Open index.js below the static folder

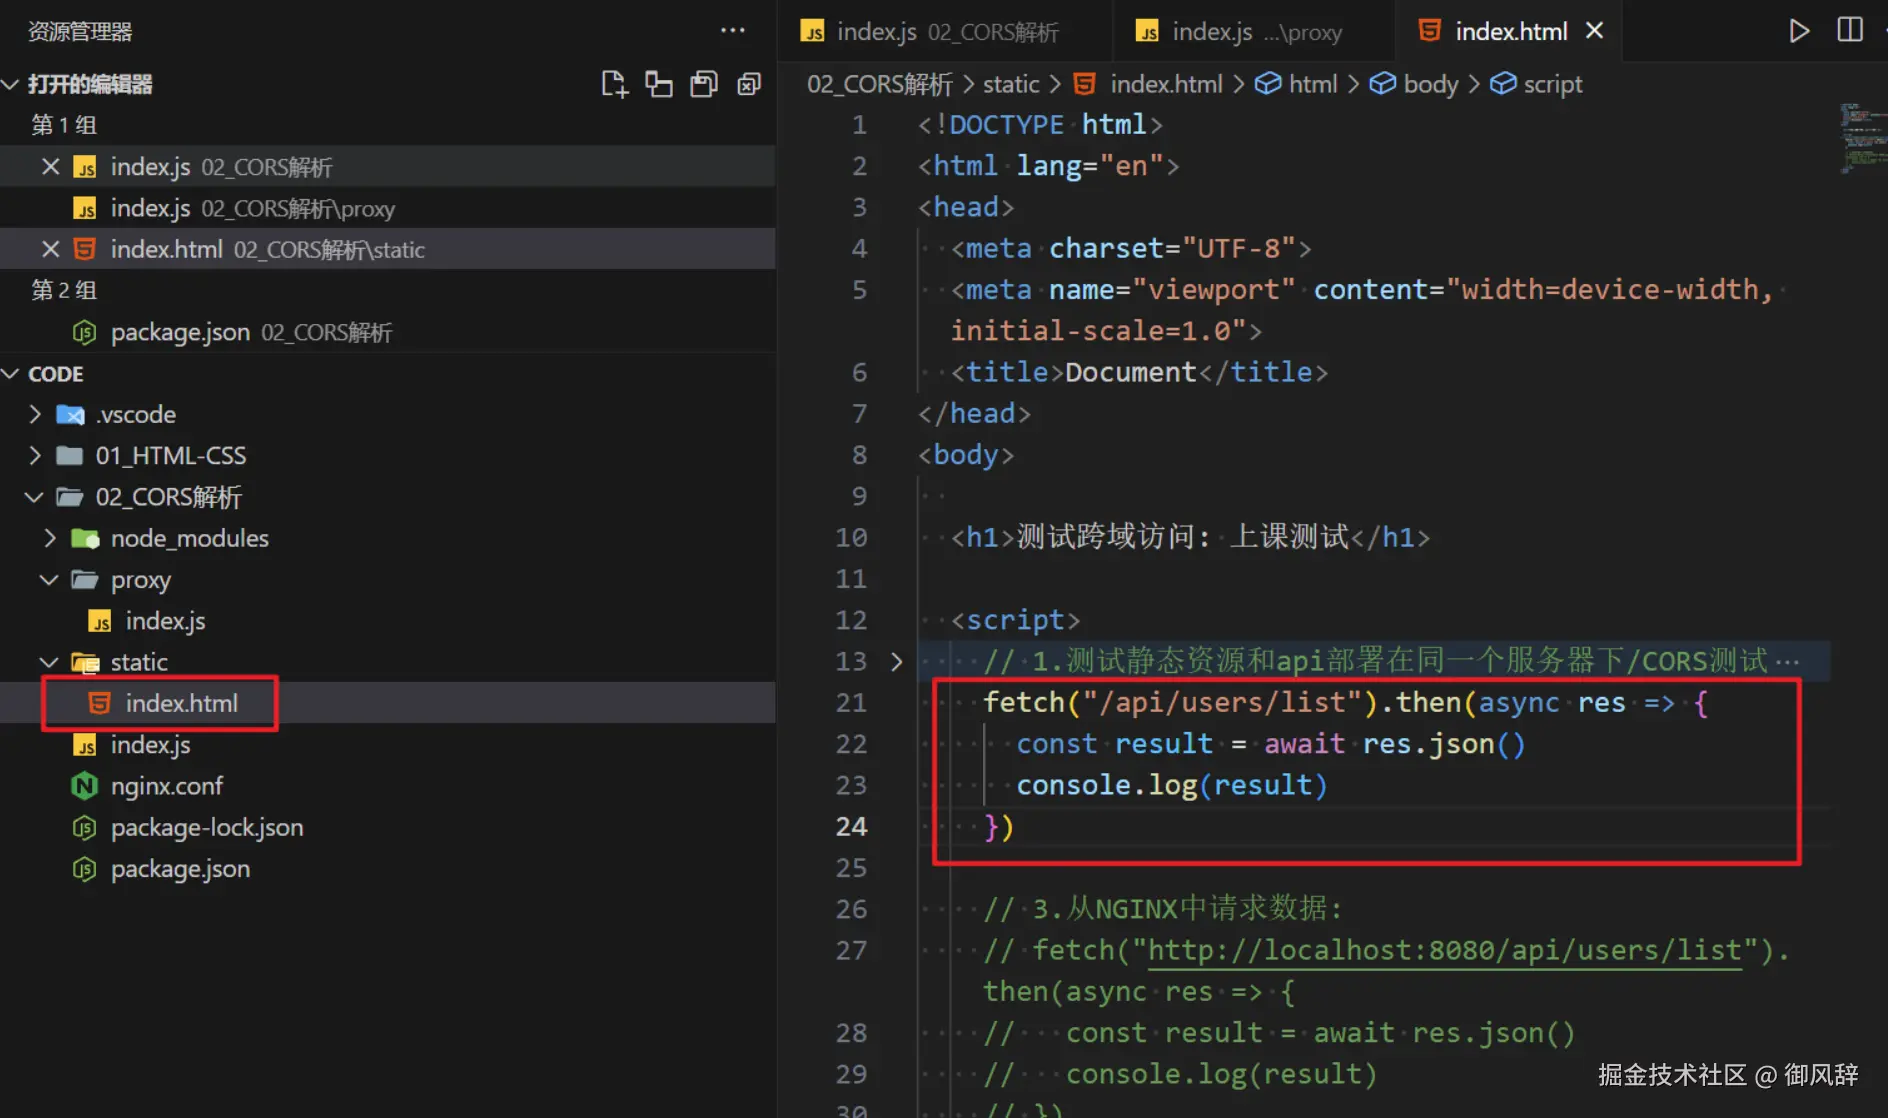(x=388, y=745)
